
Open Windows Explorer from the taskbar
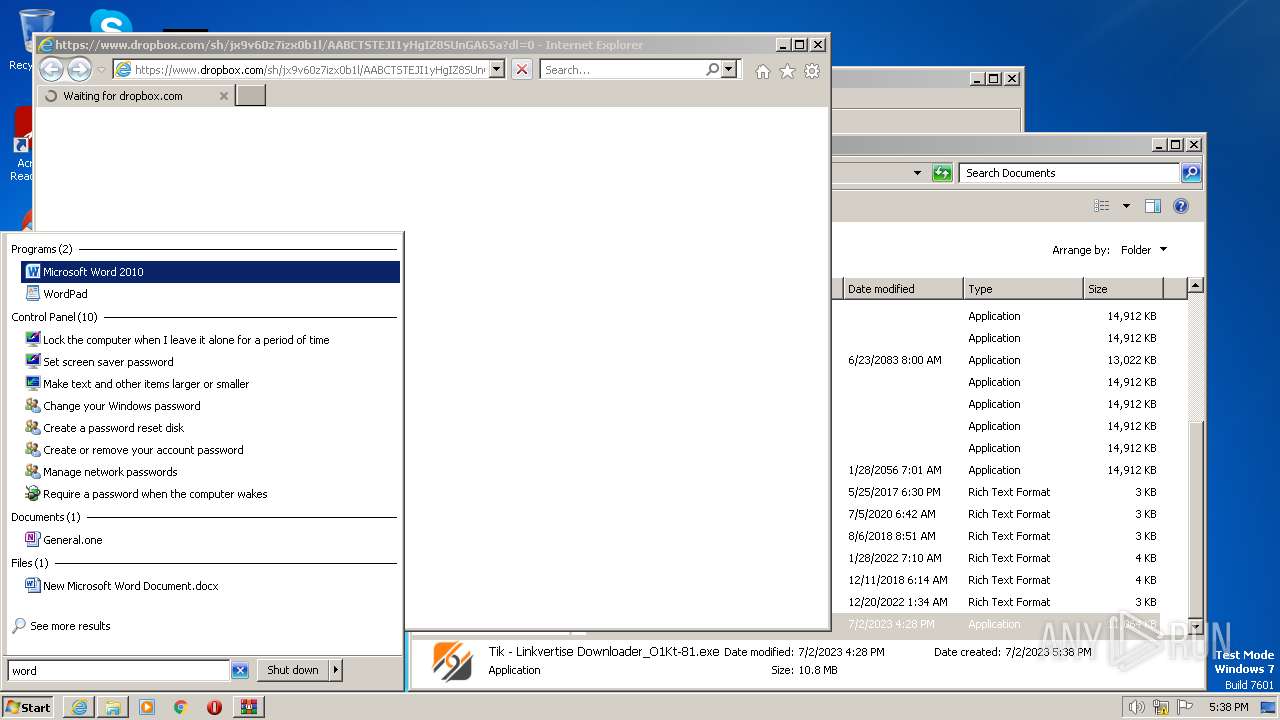113,707
